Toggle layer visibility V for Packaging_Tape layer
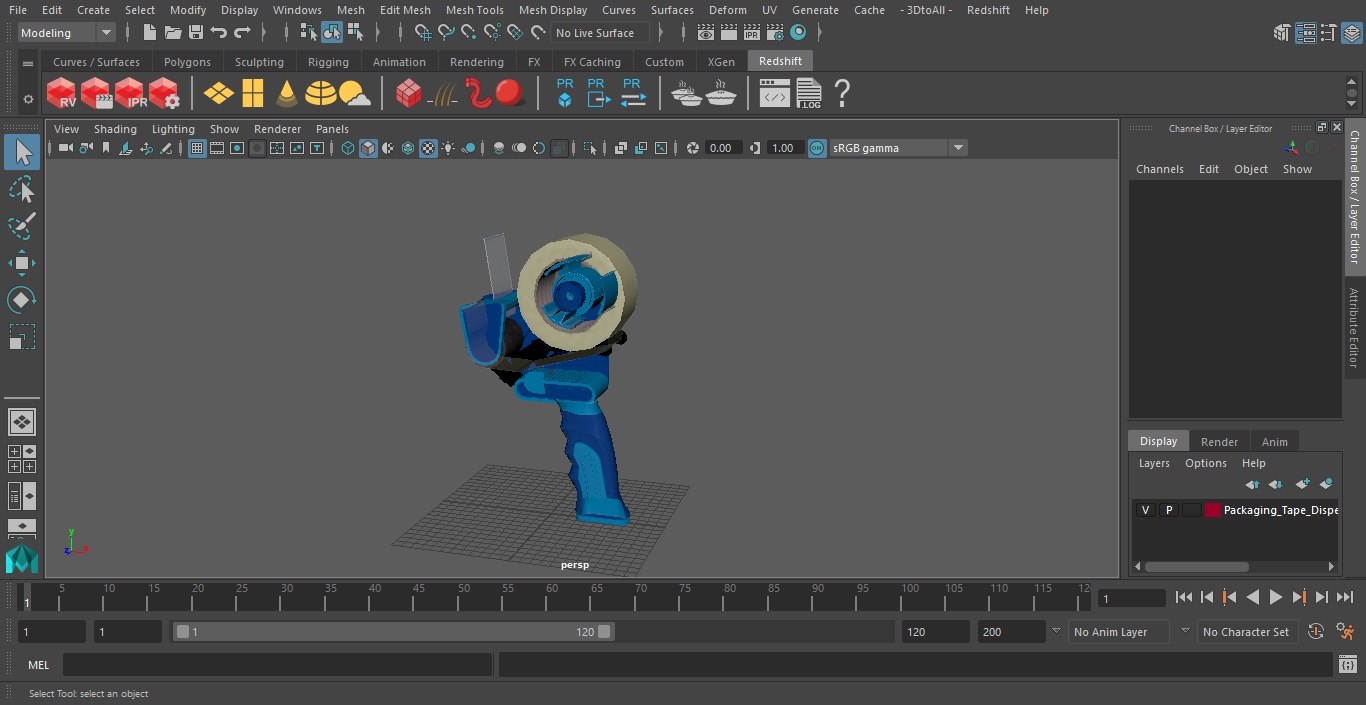 pos(1145,510)
